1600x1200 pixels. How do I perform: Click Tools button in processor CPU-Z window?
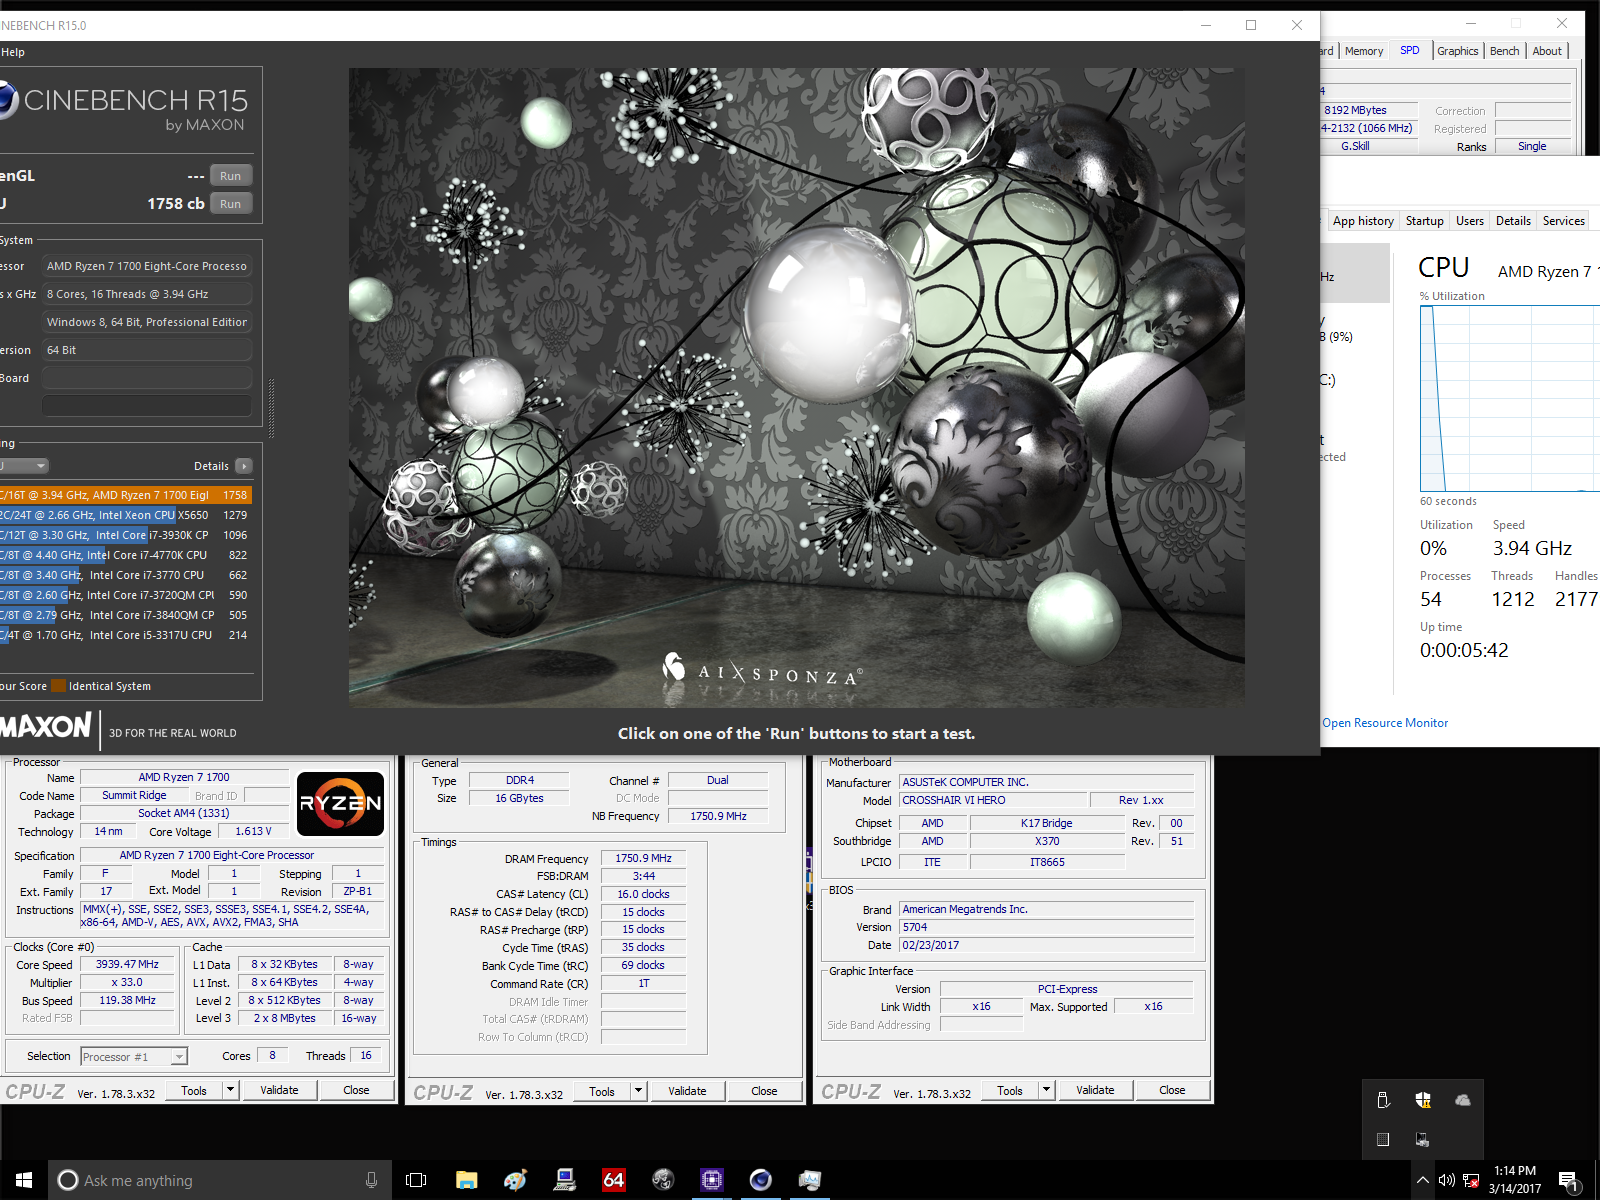tap(194, 1090)
